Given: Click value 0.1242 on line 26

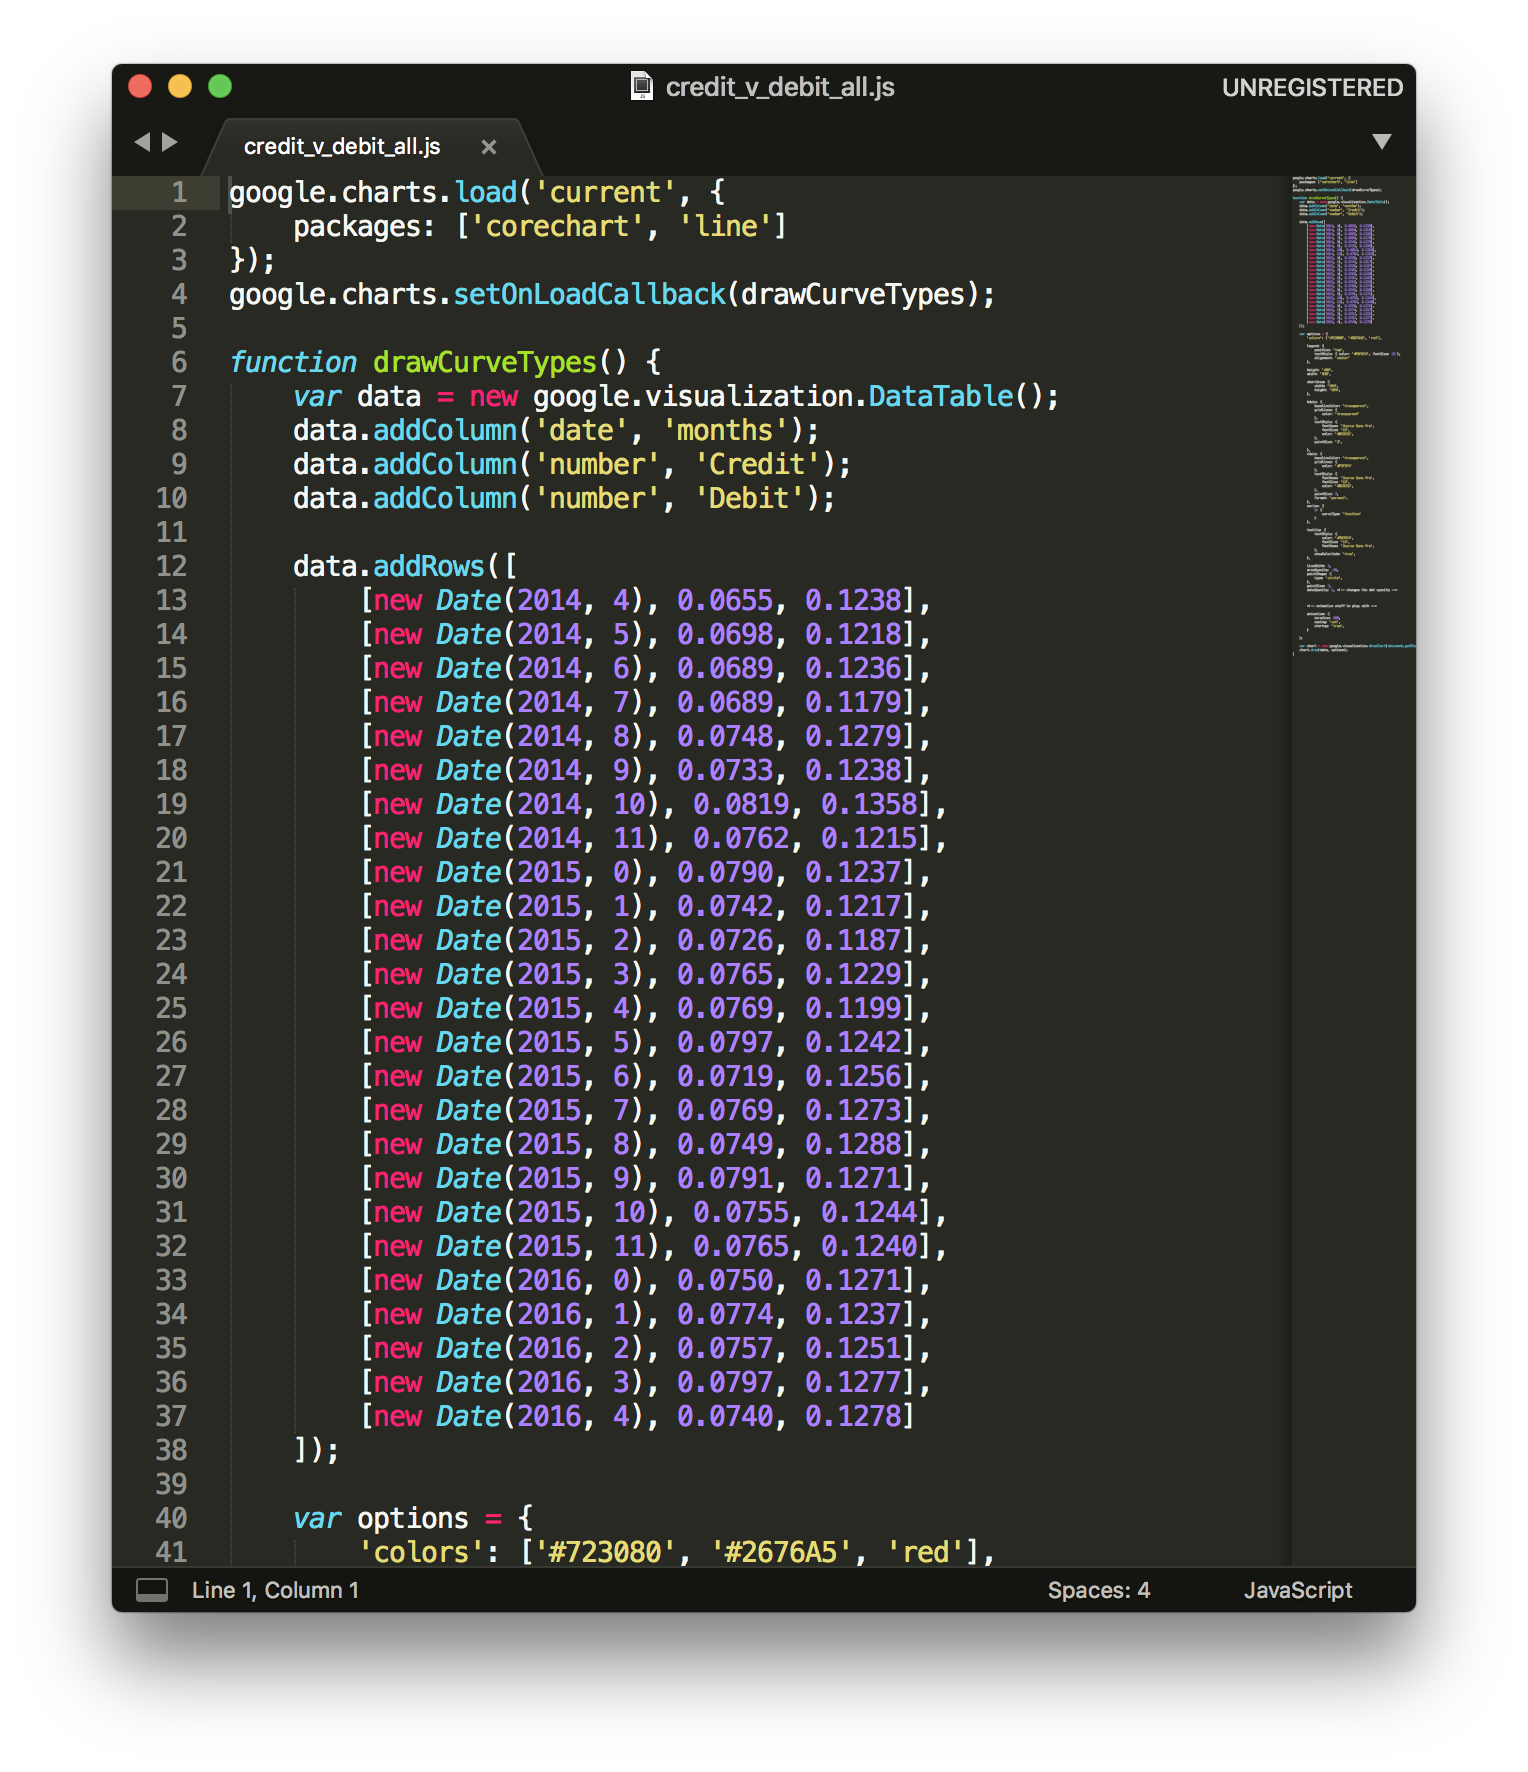Looking at the screenshot, I should point(854,1042).
